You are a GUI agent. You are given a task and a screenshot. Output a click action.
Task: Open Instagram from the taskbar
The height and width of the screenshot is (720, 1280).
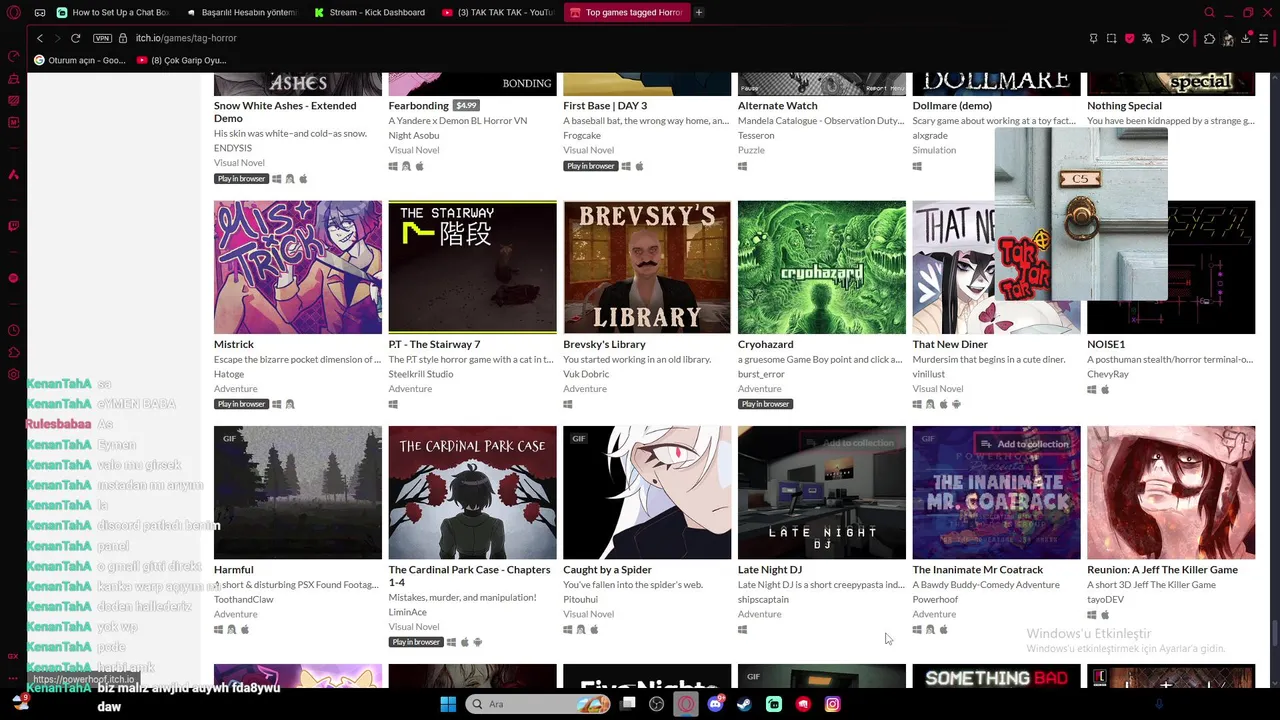[832, 704]
